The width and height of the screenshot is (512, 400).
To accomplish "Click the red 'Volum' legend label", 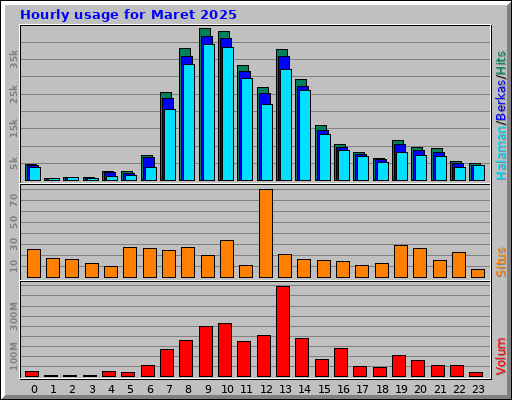I will point(501,357).
